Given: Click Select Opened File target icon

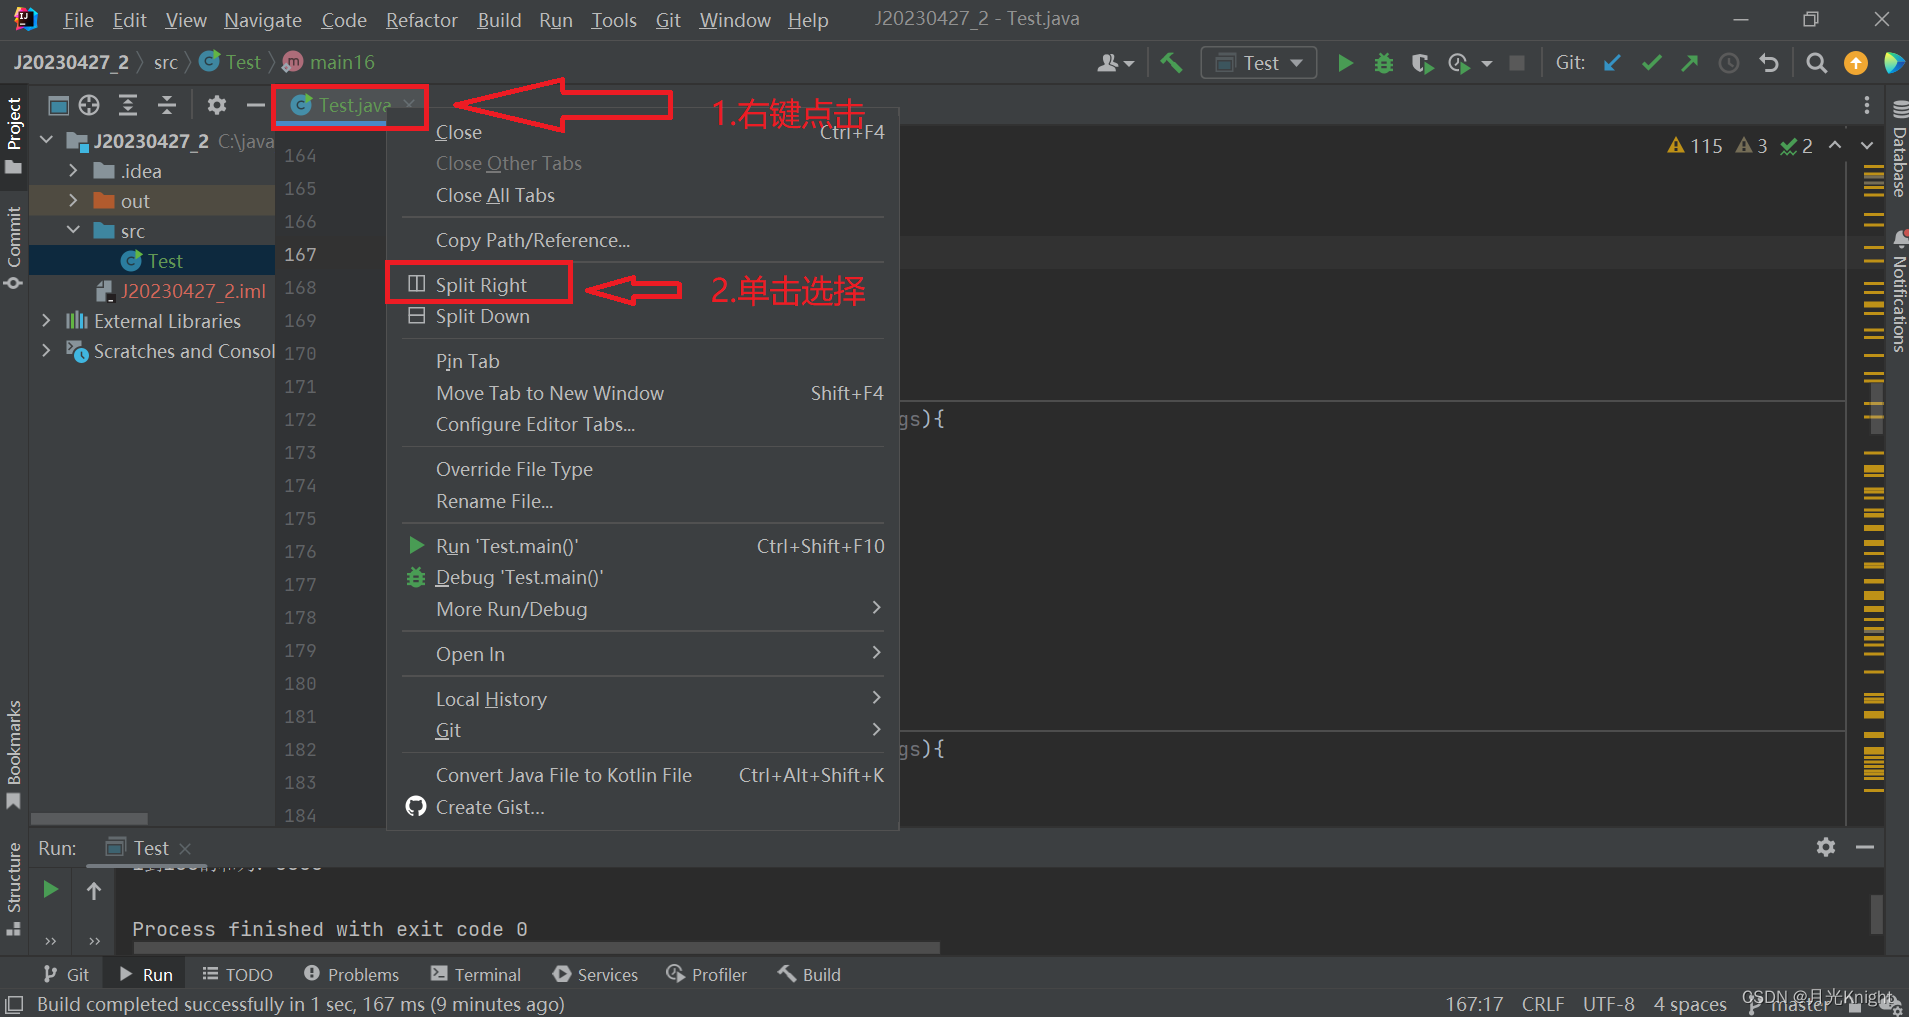Looking at the screenshot, I should click(x=89, y=105).
